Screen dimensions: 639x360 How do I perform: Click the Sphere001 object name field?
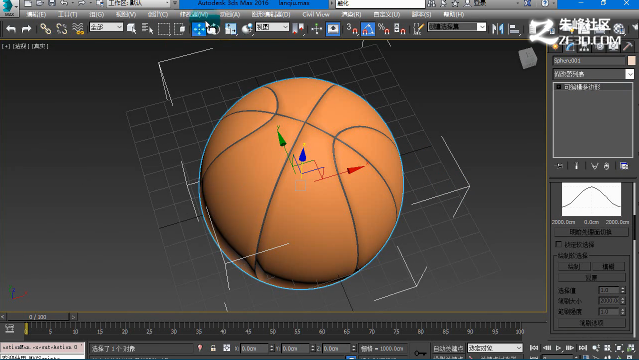coord(589,61)
